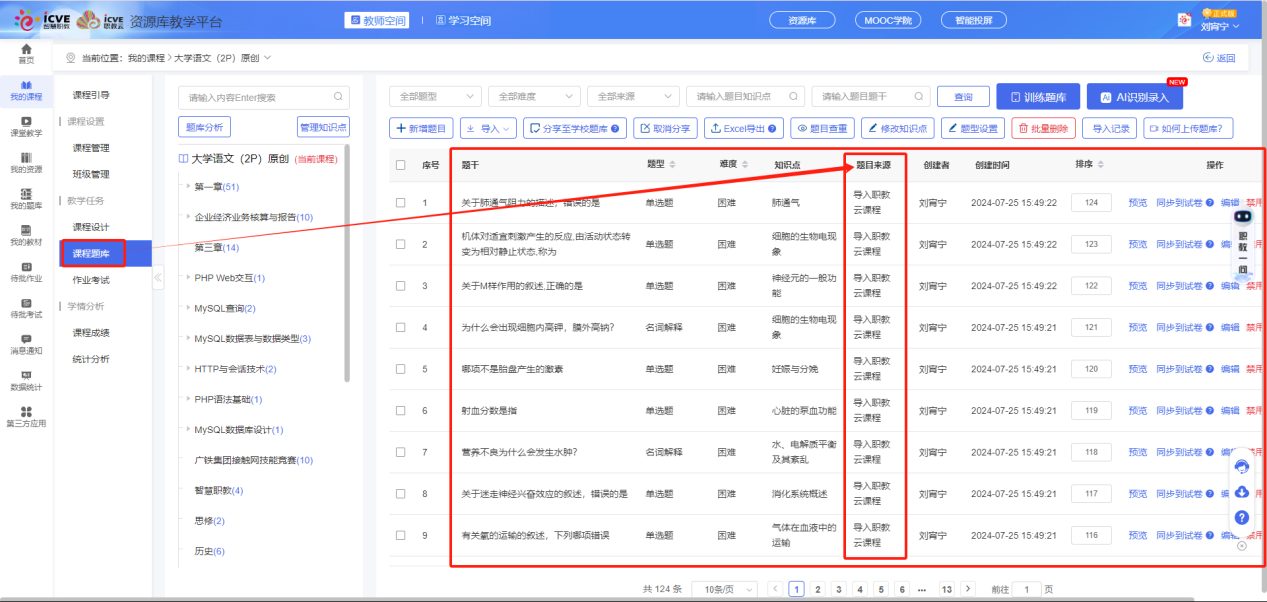The height and width of the screenshot is (602, 1267).
Task: Open 消息通知 in the left sidebar
Action: coord(26,344)
